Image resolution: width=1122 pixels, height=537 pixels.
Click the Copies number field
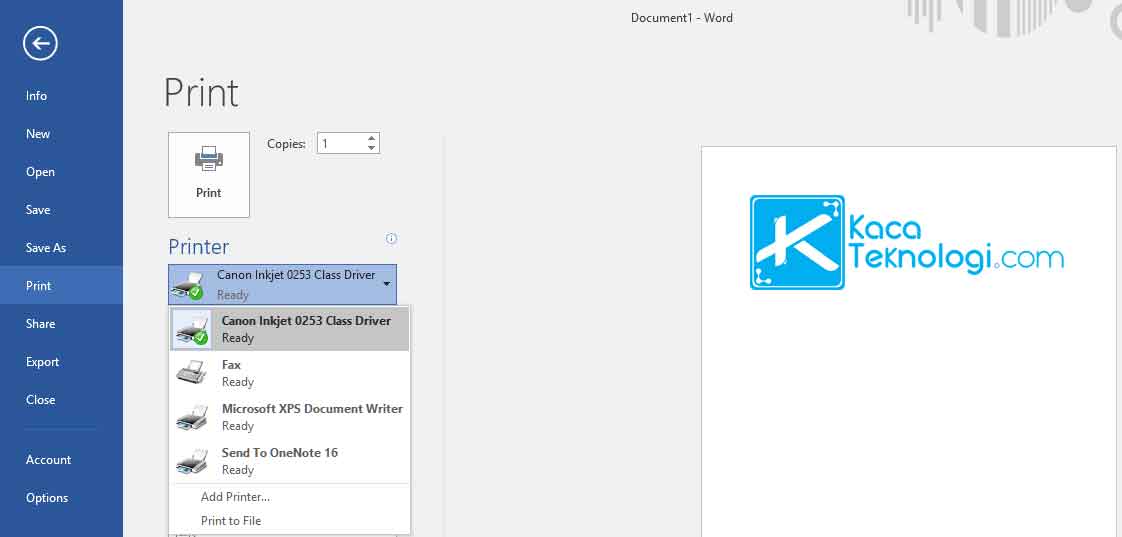pos(341,143)
